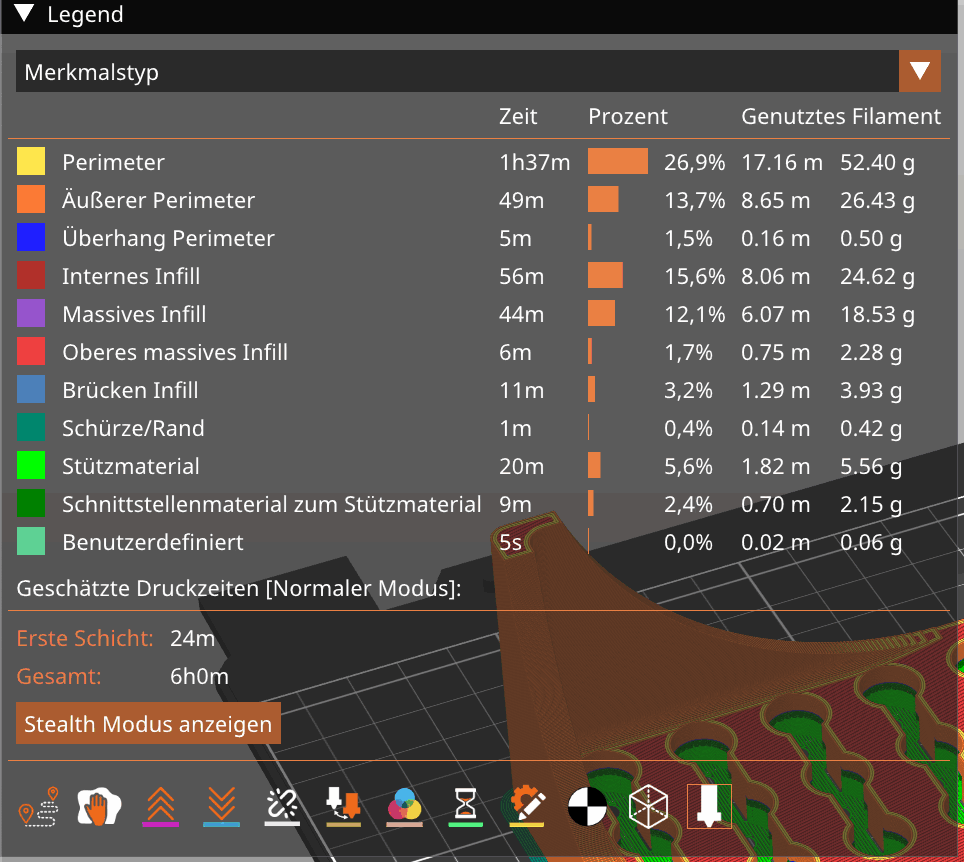This screenshot has width=964, height=862.
Task: Select Oberes massives Infill label
Action: pos(175,352)
